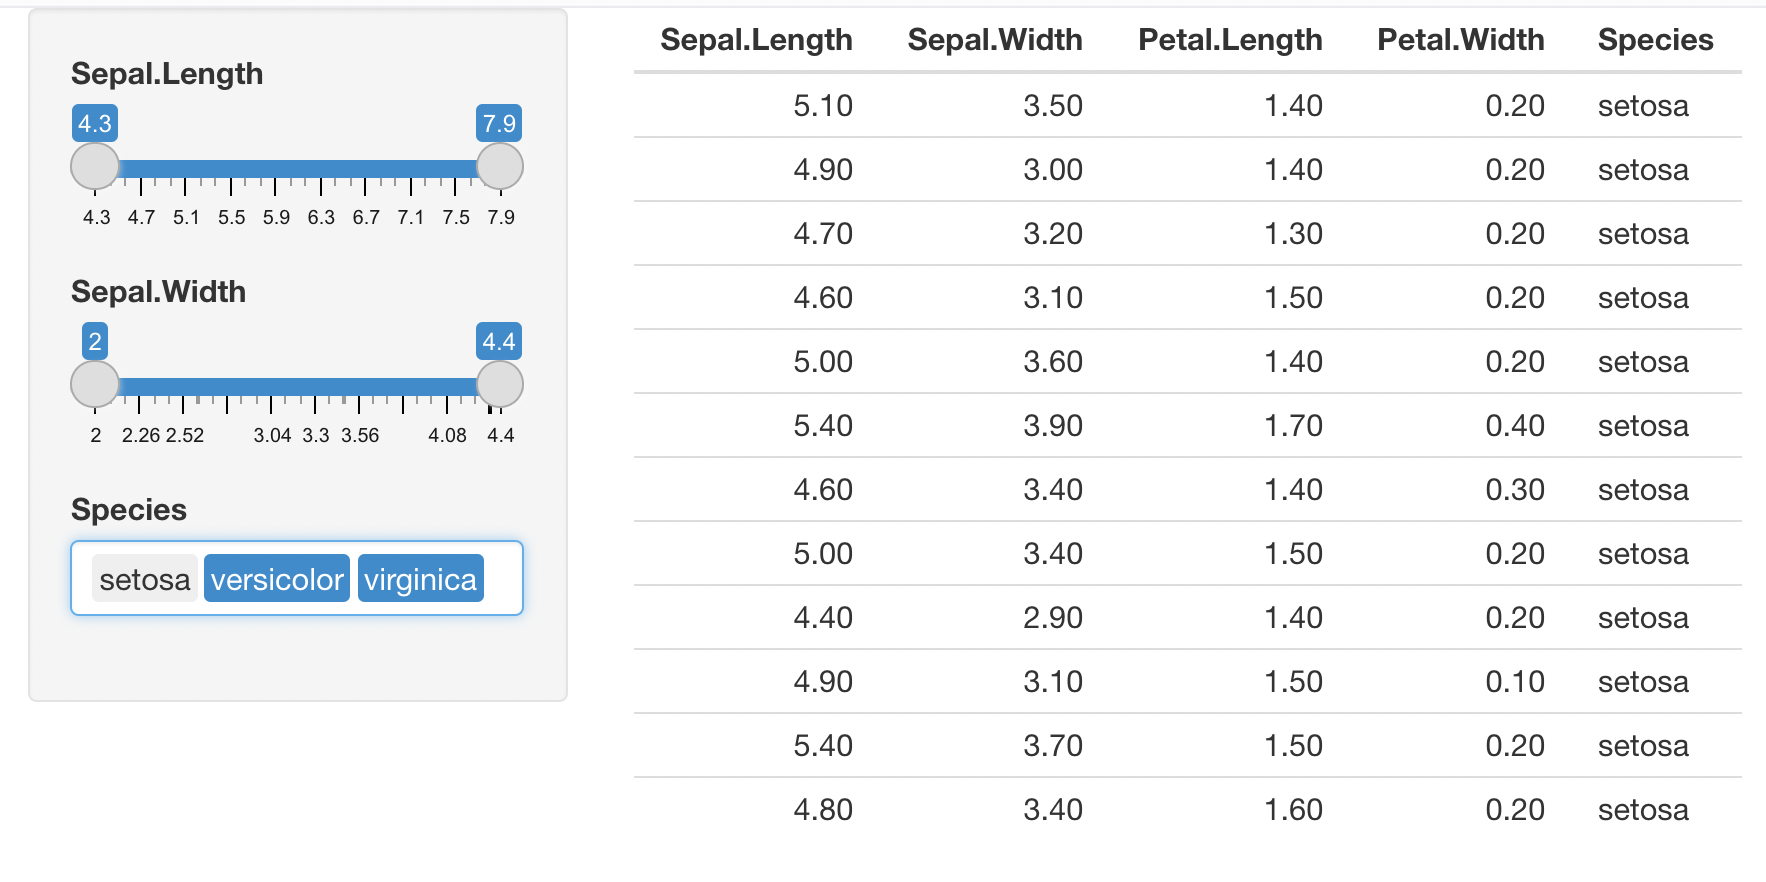The width and height of the screenshot is (1766, 882).
Task: Click the 4.3 tick label on Sepal.Length scale
Action: pyautogui.click(x=95, y=215)
